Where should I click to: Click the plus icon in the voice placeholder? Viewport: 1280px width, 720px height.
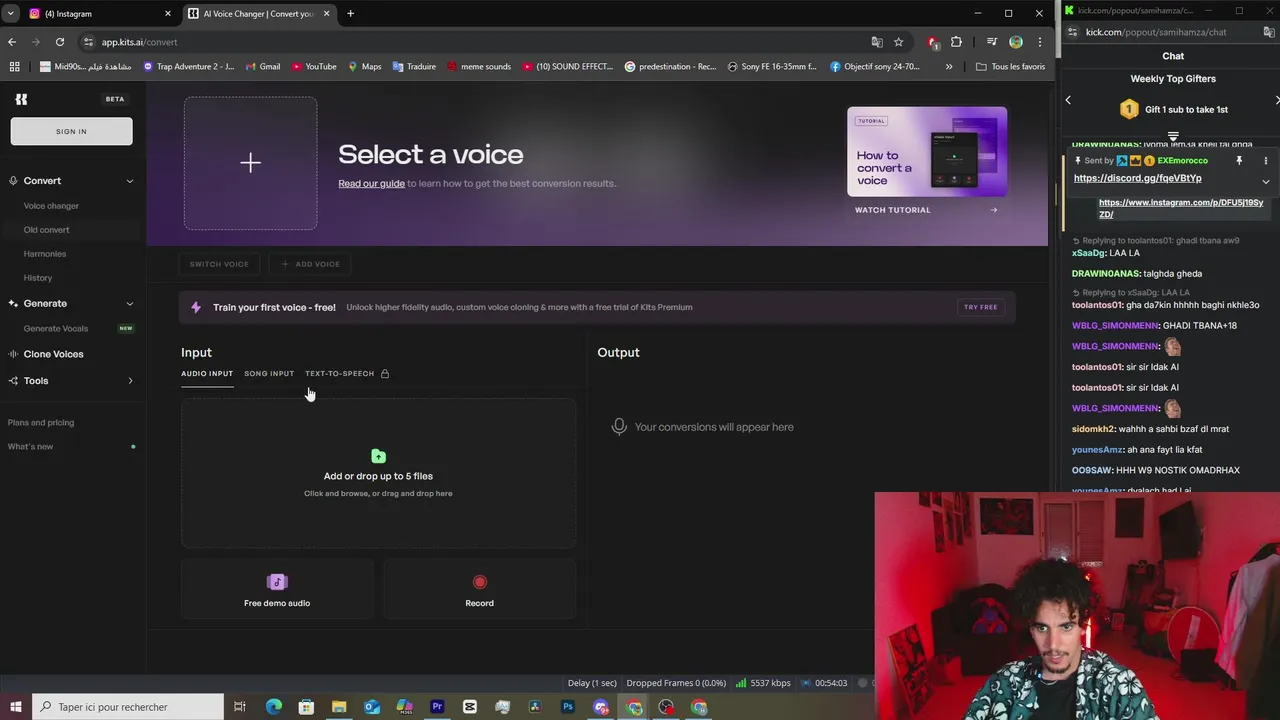click(x=250, y=163)
